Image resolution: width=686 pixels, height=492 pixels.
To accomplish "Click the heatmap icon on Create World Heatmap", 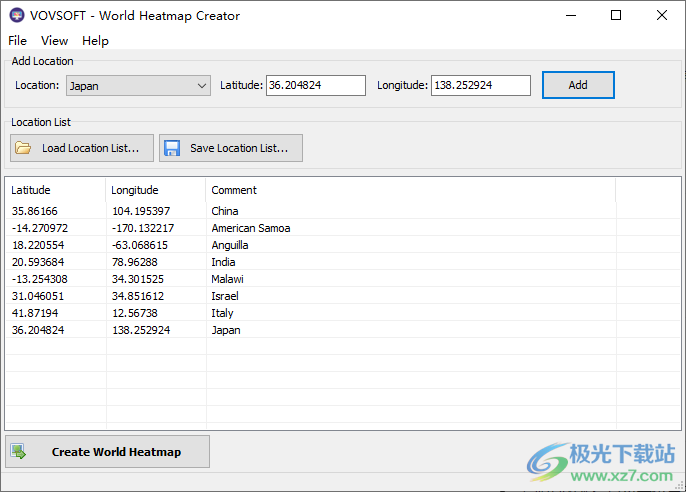I will 18,451.
